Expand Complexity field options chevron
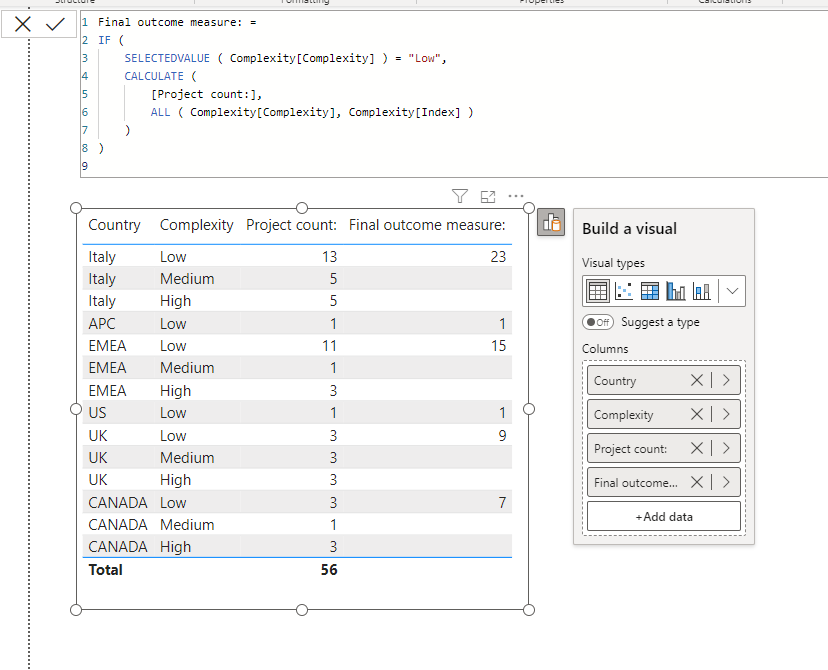The height and width of the screenshot is (670, 828). tap(726, 414)
